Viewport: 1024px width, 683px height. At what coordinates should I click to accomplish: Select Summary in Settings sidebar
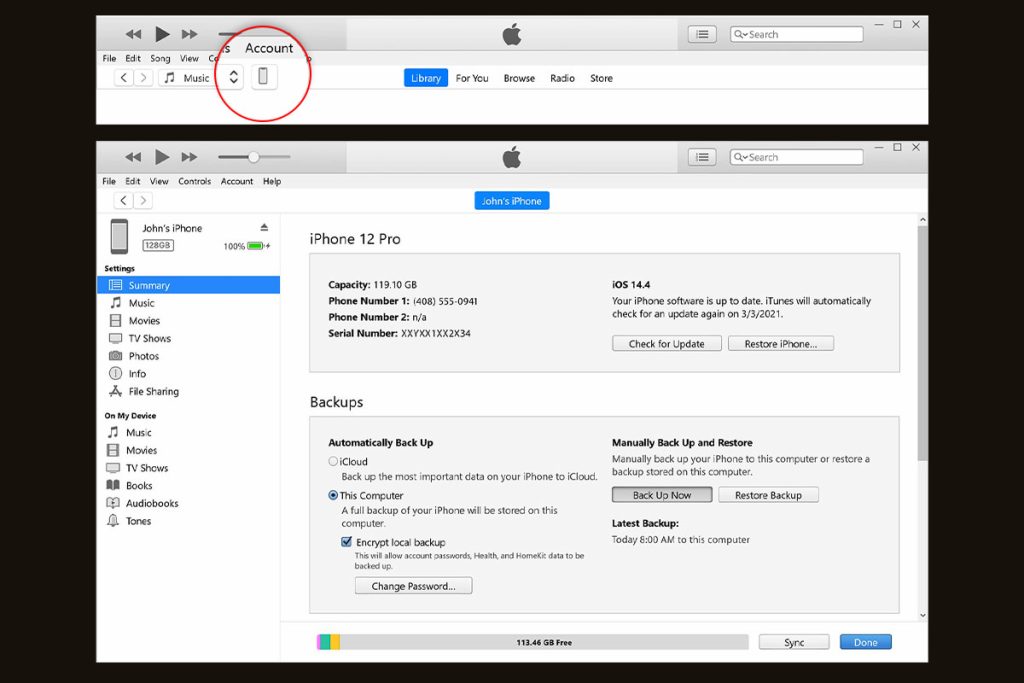189,285
